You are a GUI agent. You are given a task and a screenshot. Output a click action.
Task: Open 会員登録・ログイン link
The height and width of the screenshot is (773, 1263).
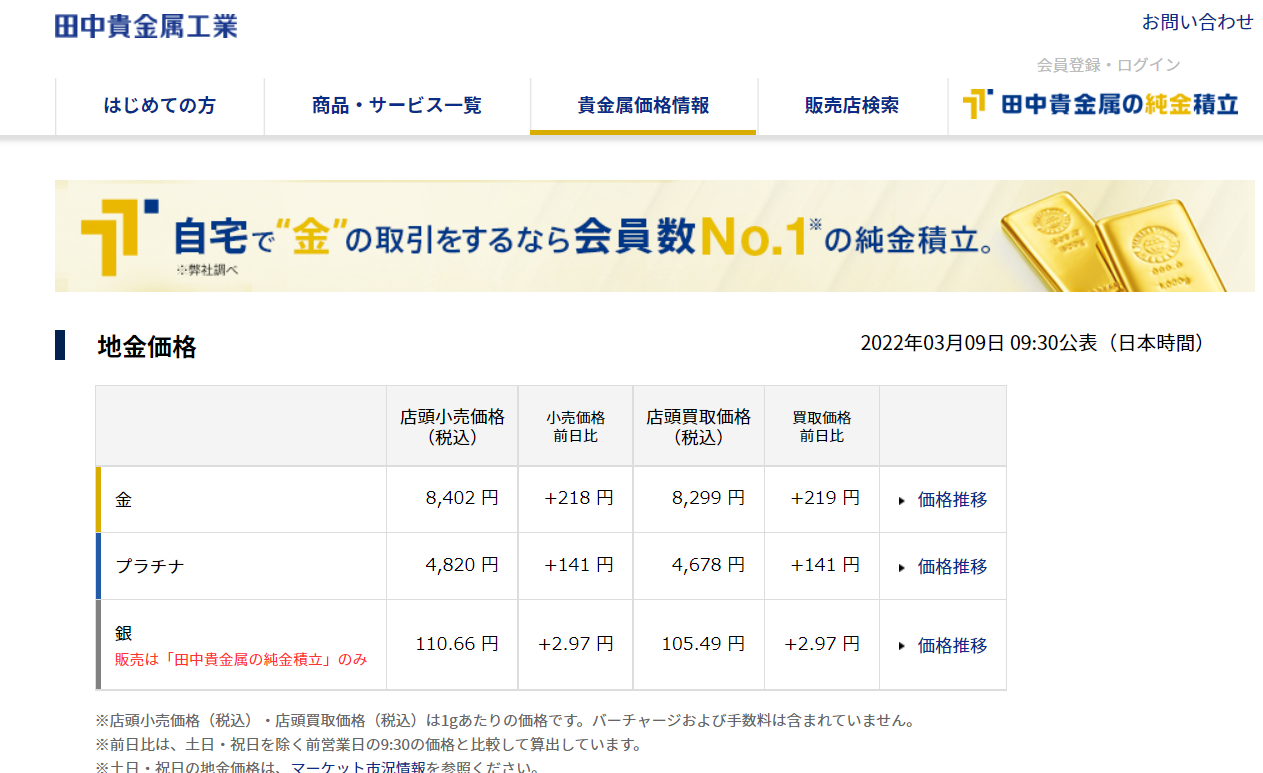(x=1108, y=65)
